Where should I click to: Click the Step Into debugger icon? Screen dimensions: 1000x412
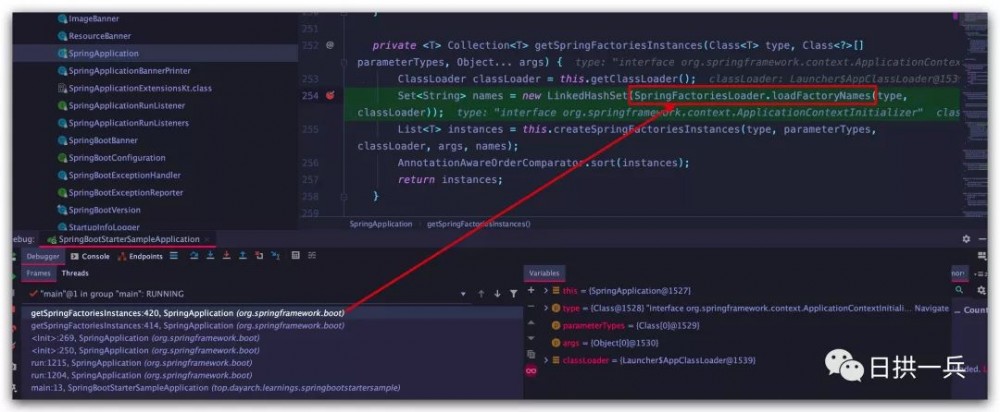click(210, 256)
